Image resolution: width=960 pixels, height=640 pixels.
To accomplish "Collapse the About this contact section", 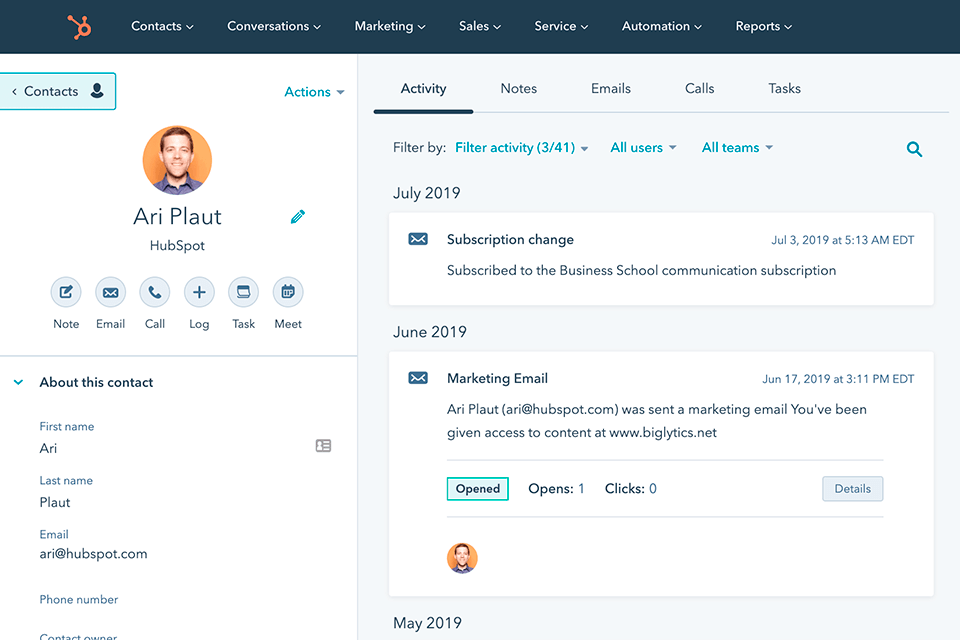I will coord(18,382).
